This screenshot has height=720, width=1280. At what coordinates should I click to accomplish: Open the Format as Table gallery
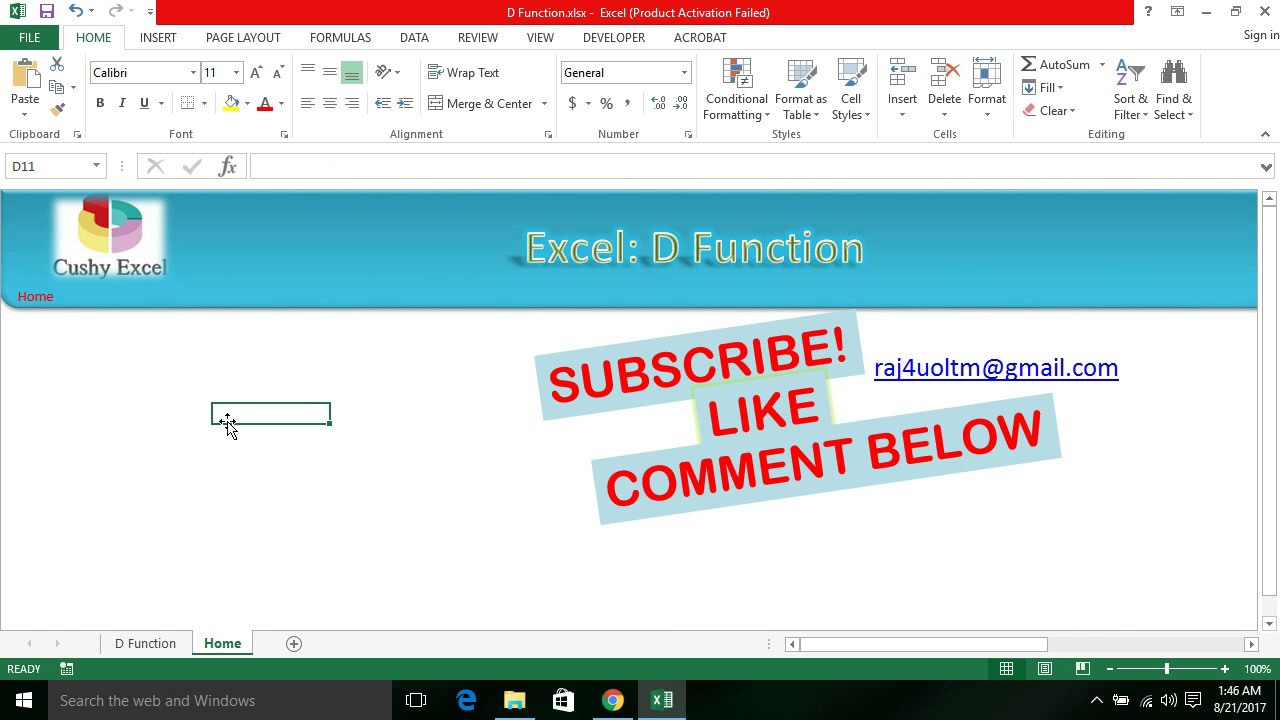(801, 90)
